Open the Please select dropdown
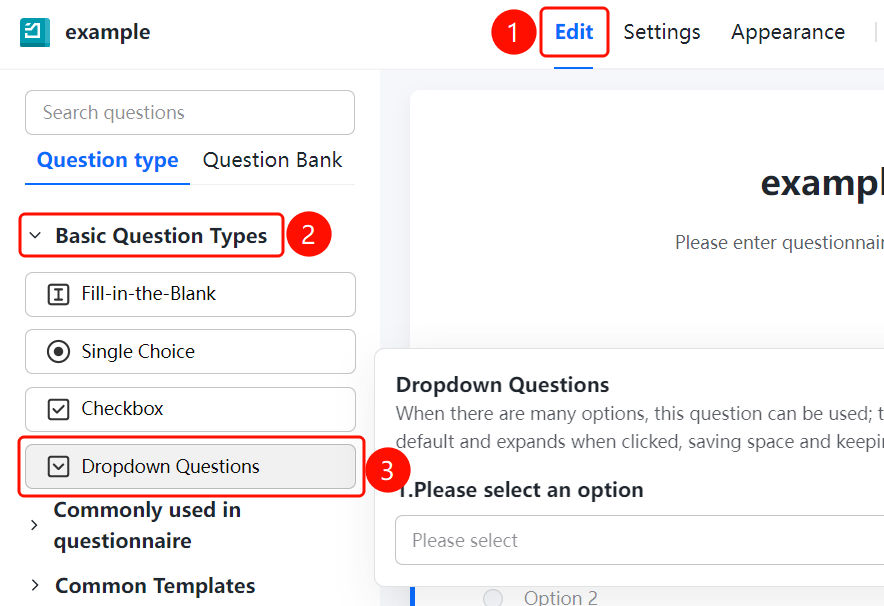 click(x=639, y=540)
